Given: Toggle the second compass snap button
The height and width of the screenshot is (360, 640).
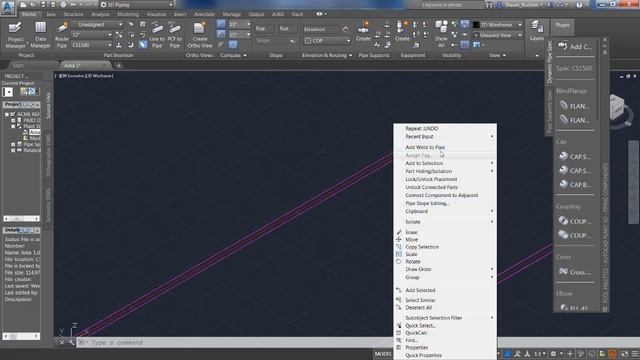Looking at the screenshot, I should [221, 34].
